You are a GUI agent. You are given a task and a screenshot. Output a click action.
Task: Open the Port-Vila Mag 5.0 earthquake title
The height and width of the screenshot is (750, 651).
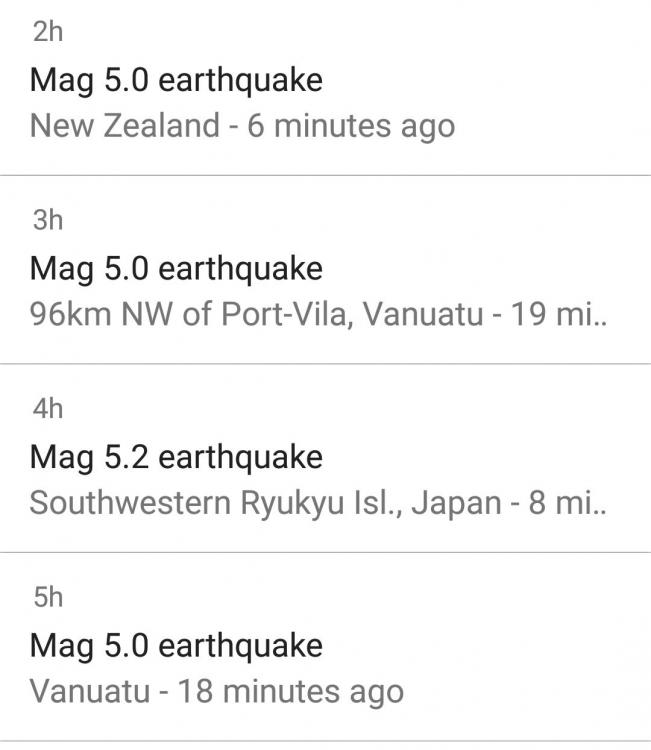(176, 268)
